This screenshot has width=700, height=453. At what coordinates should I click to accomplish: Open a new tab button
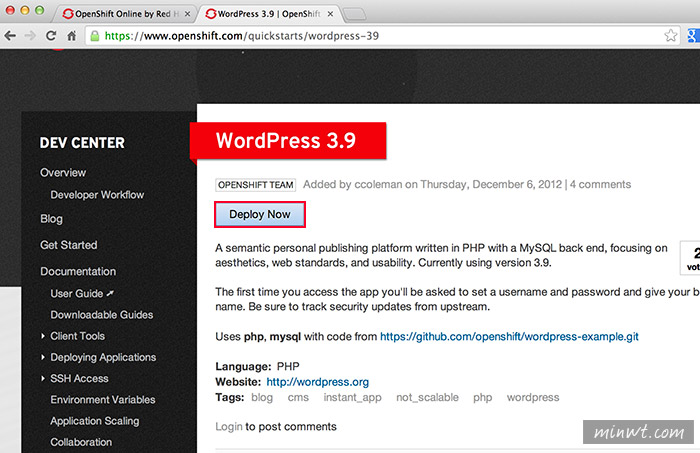pyautogui.click(x=355, y=14)
